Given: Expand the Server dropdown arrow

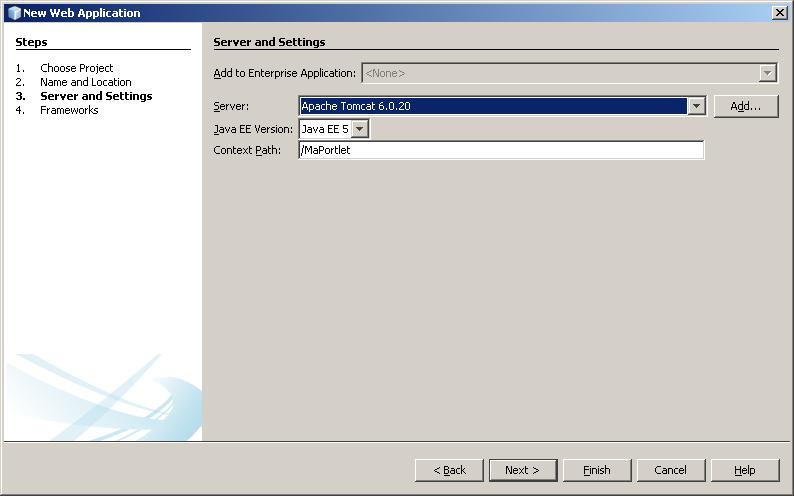Looking at the screenshot, I should pyautogui.click(x=696, y=106).
